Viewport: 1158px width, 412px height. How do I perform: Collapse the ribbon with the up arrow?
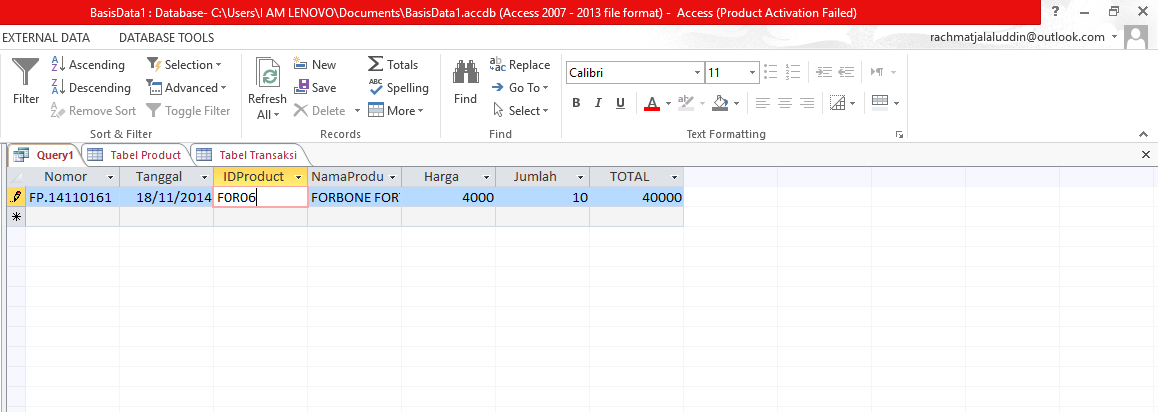click(1144, 134)
